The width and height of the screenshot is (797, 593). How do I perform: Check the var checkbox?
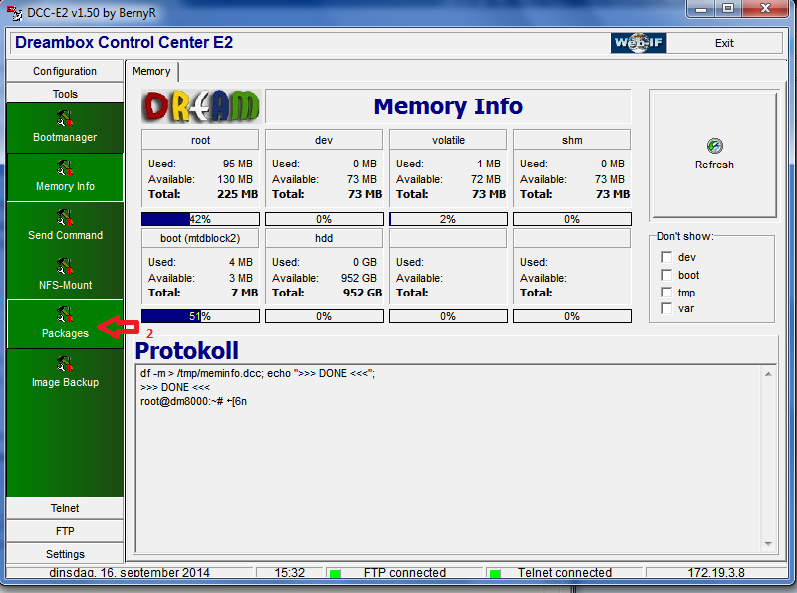pyautogui.click(x=666, y=309)
